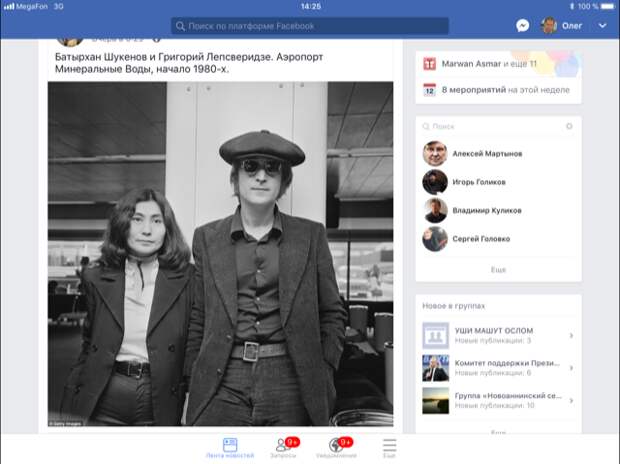Image resolution: width=620 pixels, height=464 pixels.
Task: Open Владимир Куликов's avatar
Action: pyautogui.click(x=435, y=210)
